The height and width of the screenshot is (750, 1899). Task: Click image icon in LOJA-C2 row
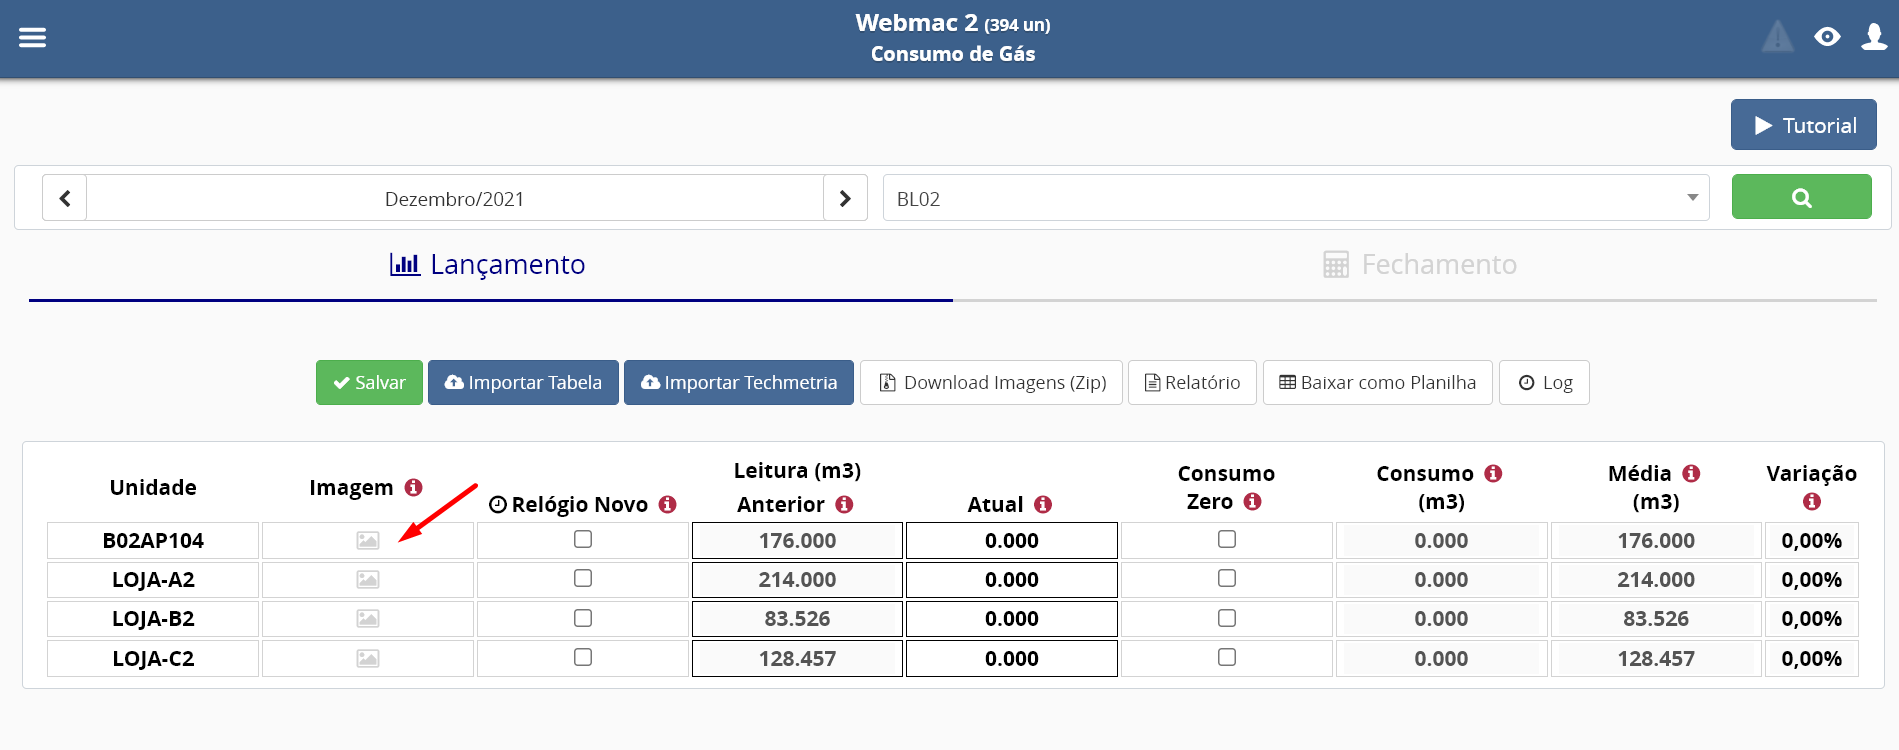[x=368, y=659]
